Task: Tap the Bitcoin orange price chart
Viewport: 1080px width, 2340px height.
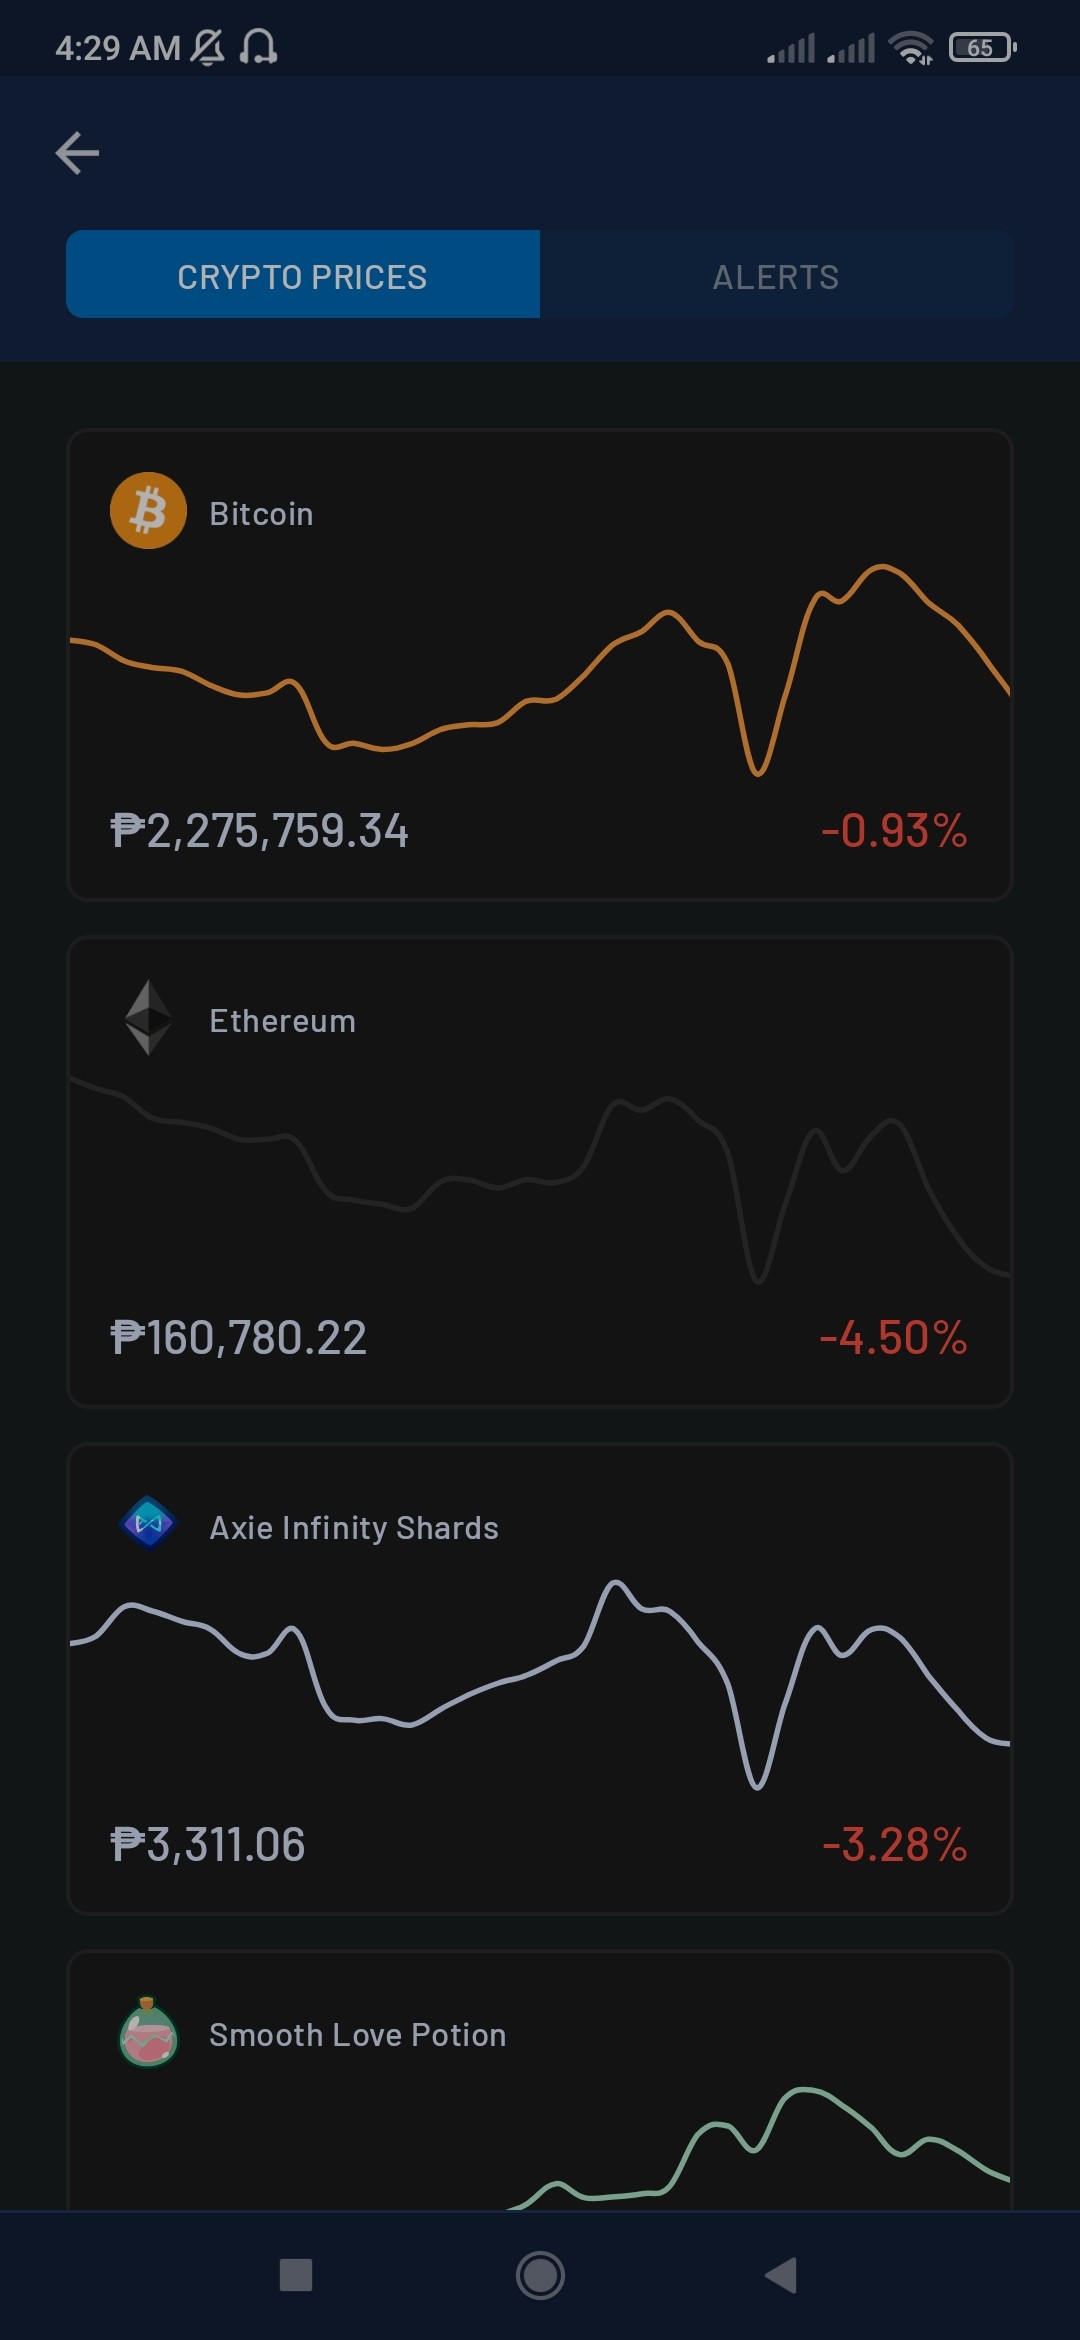Action: (x=540, y=670)
